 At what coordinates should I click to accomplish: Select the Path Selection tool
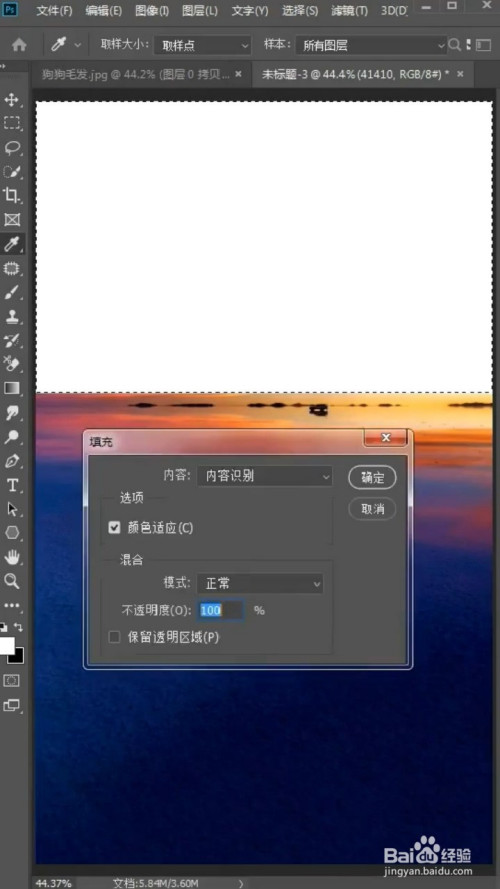[11, 509]
